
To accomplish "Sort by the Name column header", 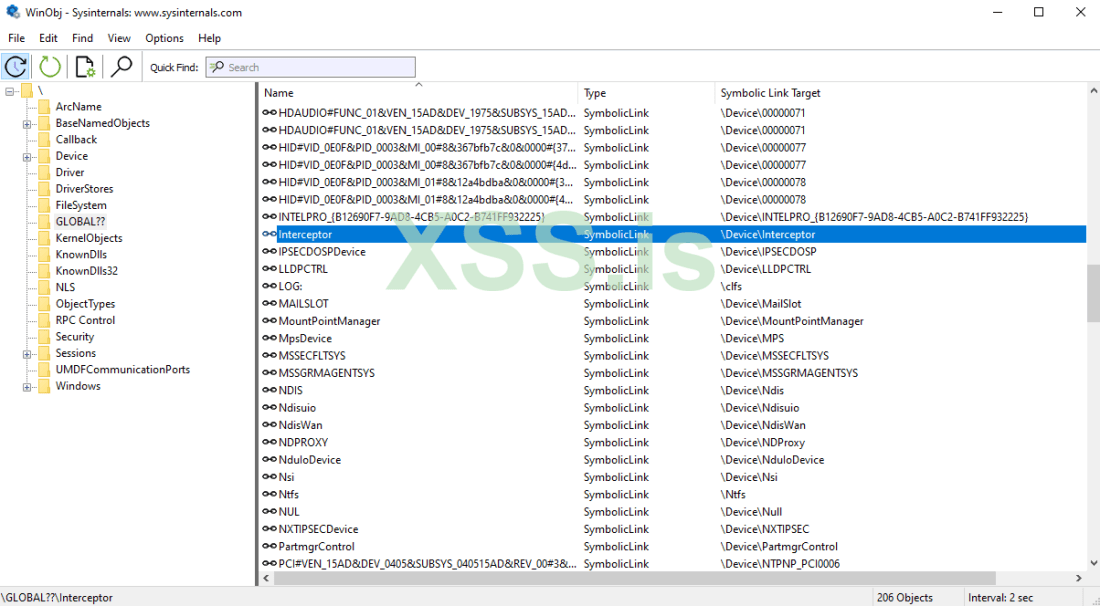I will click(418, 93).
